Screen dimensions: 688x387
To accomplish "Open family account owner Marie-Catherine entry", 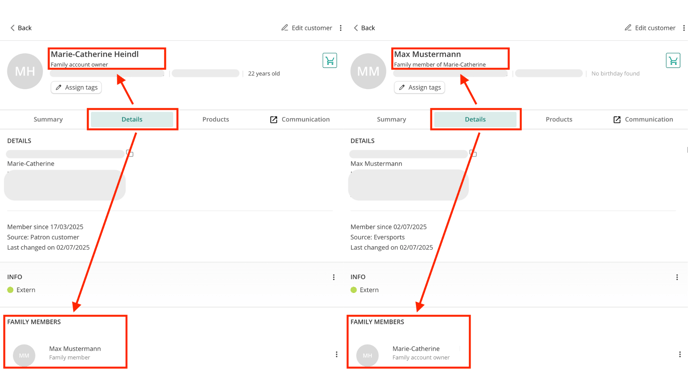I will click(x=421, y=353).
